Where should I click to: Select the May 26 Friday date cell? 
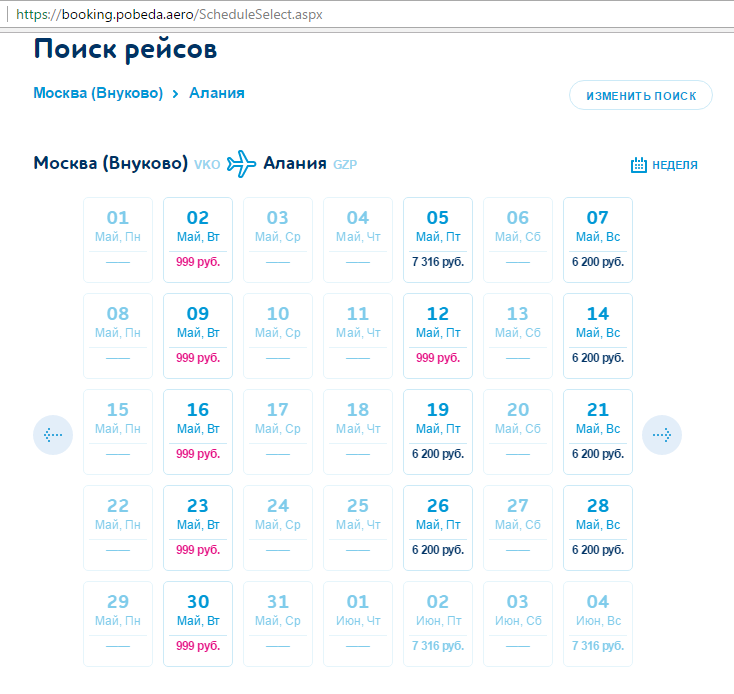(x=438, y=528)
